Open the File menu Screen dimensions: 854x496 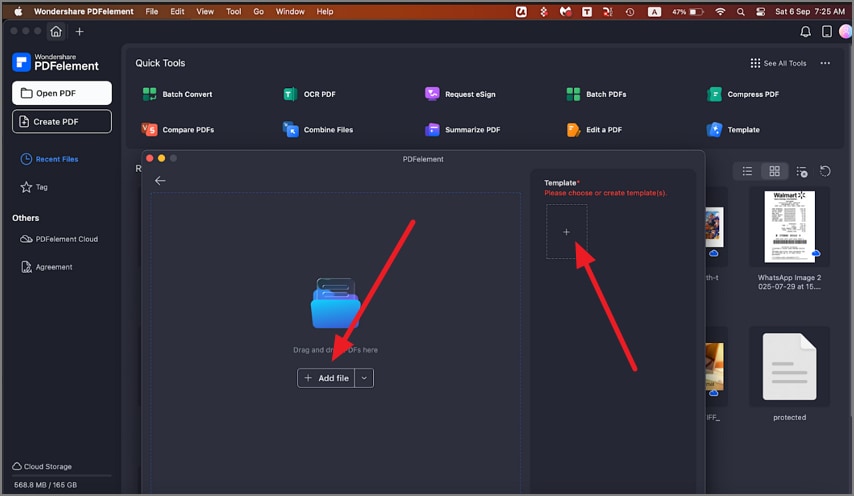[x=151, y=11]
